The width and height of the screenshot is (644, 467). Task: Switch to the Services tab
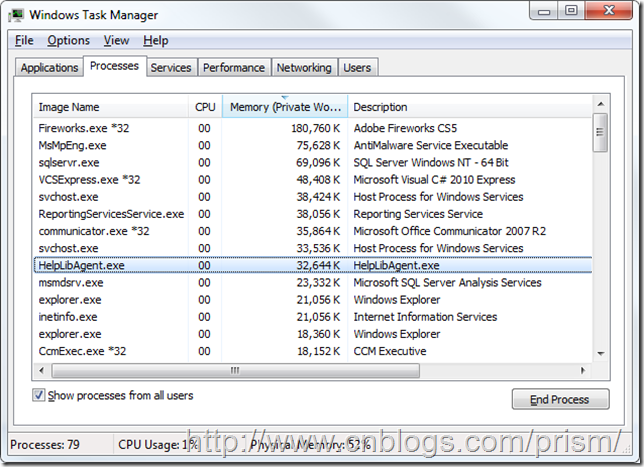click(171, 67)
